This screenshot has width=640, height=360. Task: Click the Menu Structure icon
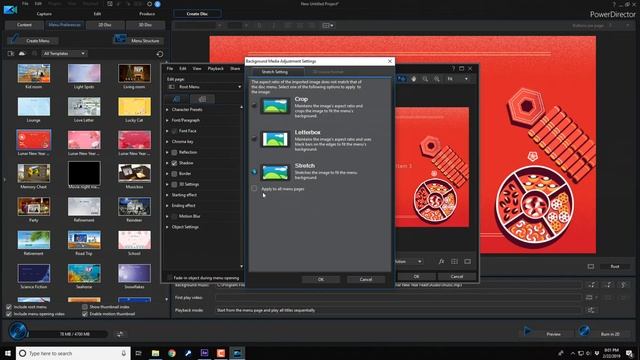click(x=120, y=39)
